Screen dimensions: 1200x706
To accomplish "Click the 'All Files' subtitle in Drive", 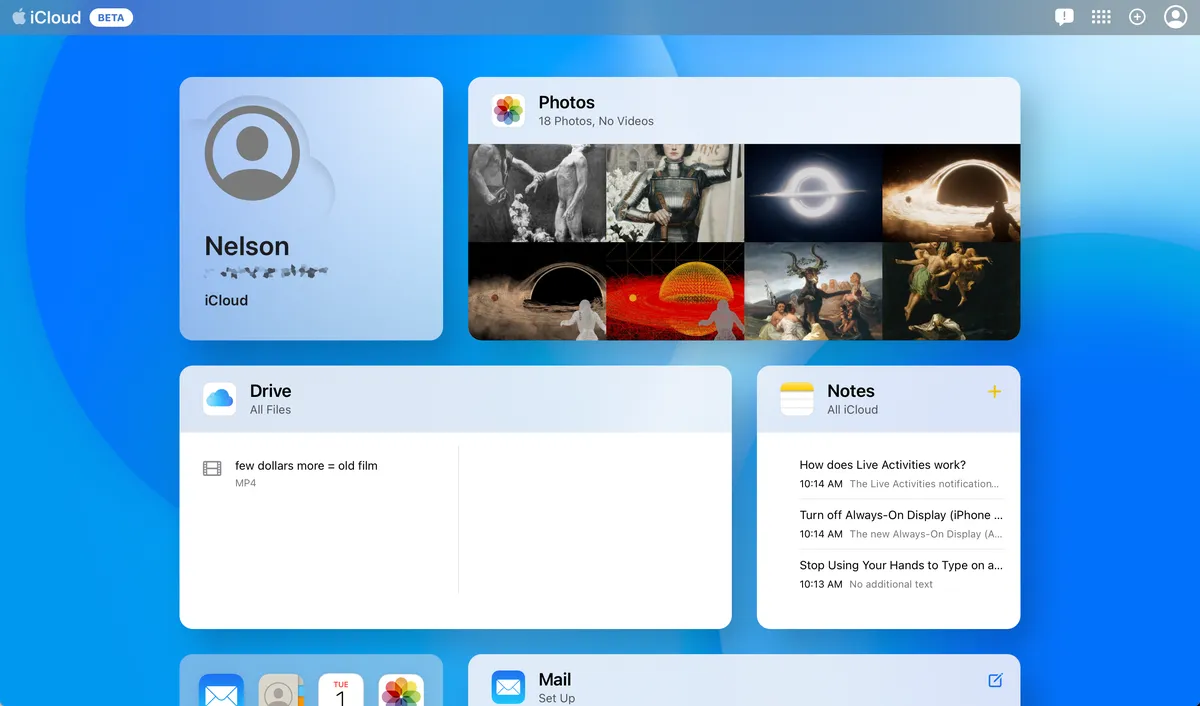I will 270,410.
